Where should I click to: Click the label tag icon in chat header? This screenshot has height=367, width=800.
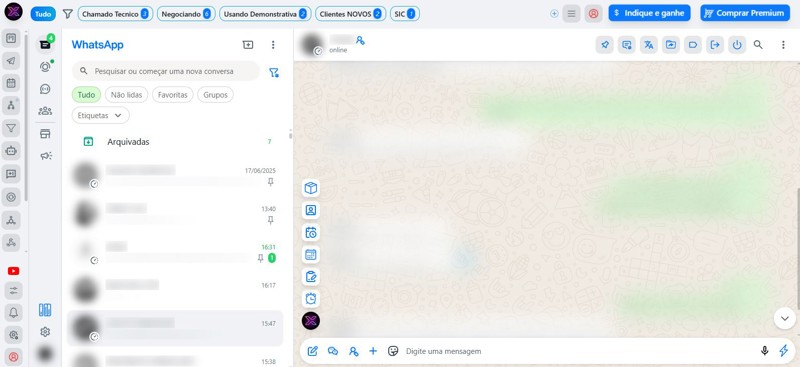(693, 45)
